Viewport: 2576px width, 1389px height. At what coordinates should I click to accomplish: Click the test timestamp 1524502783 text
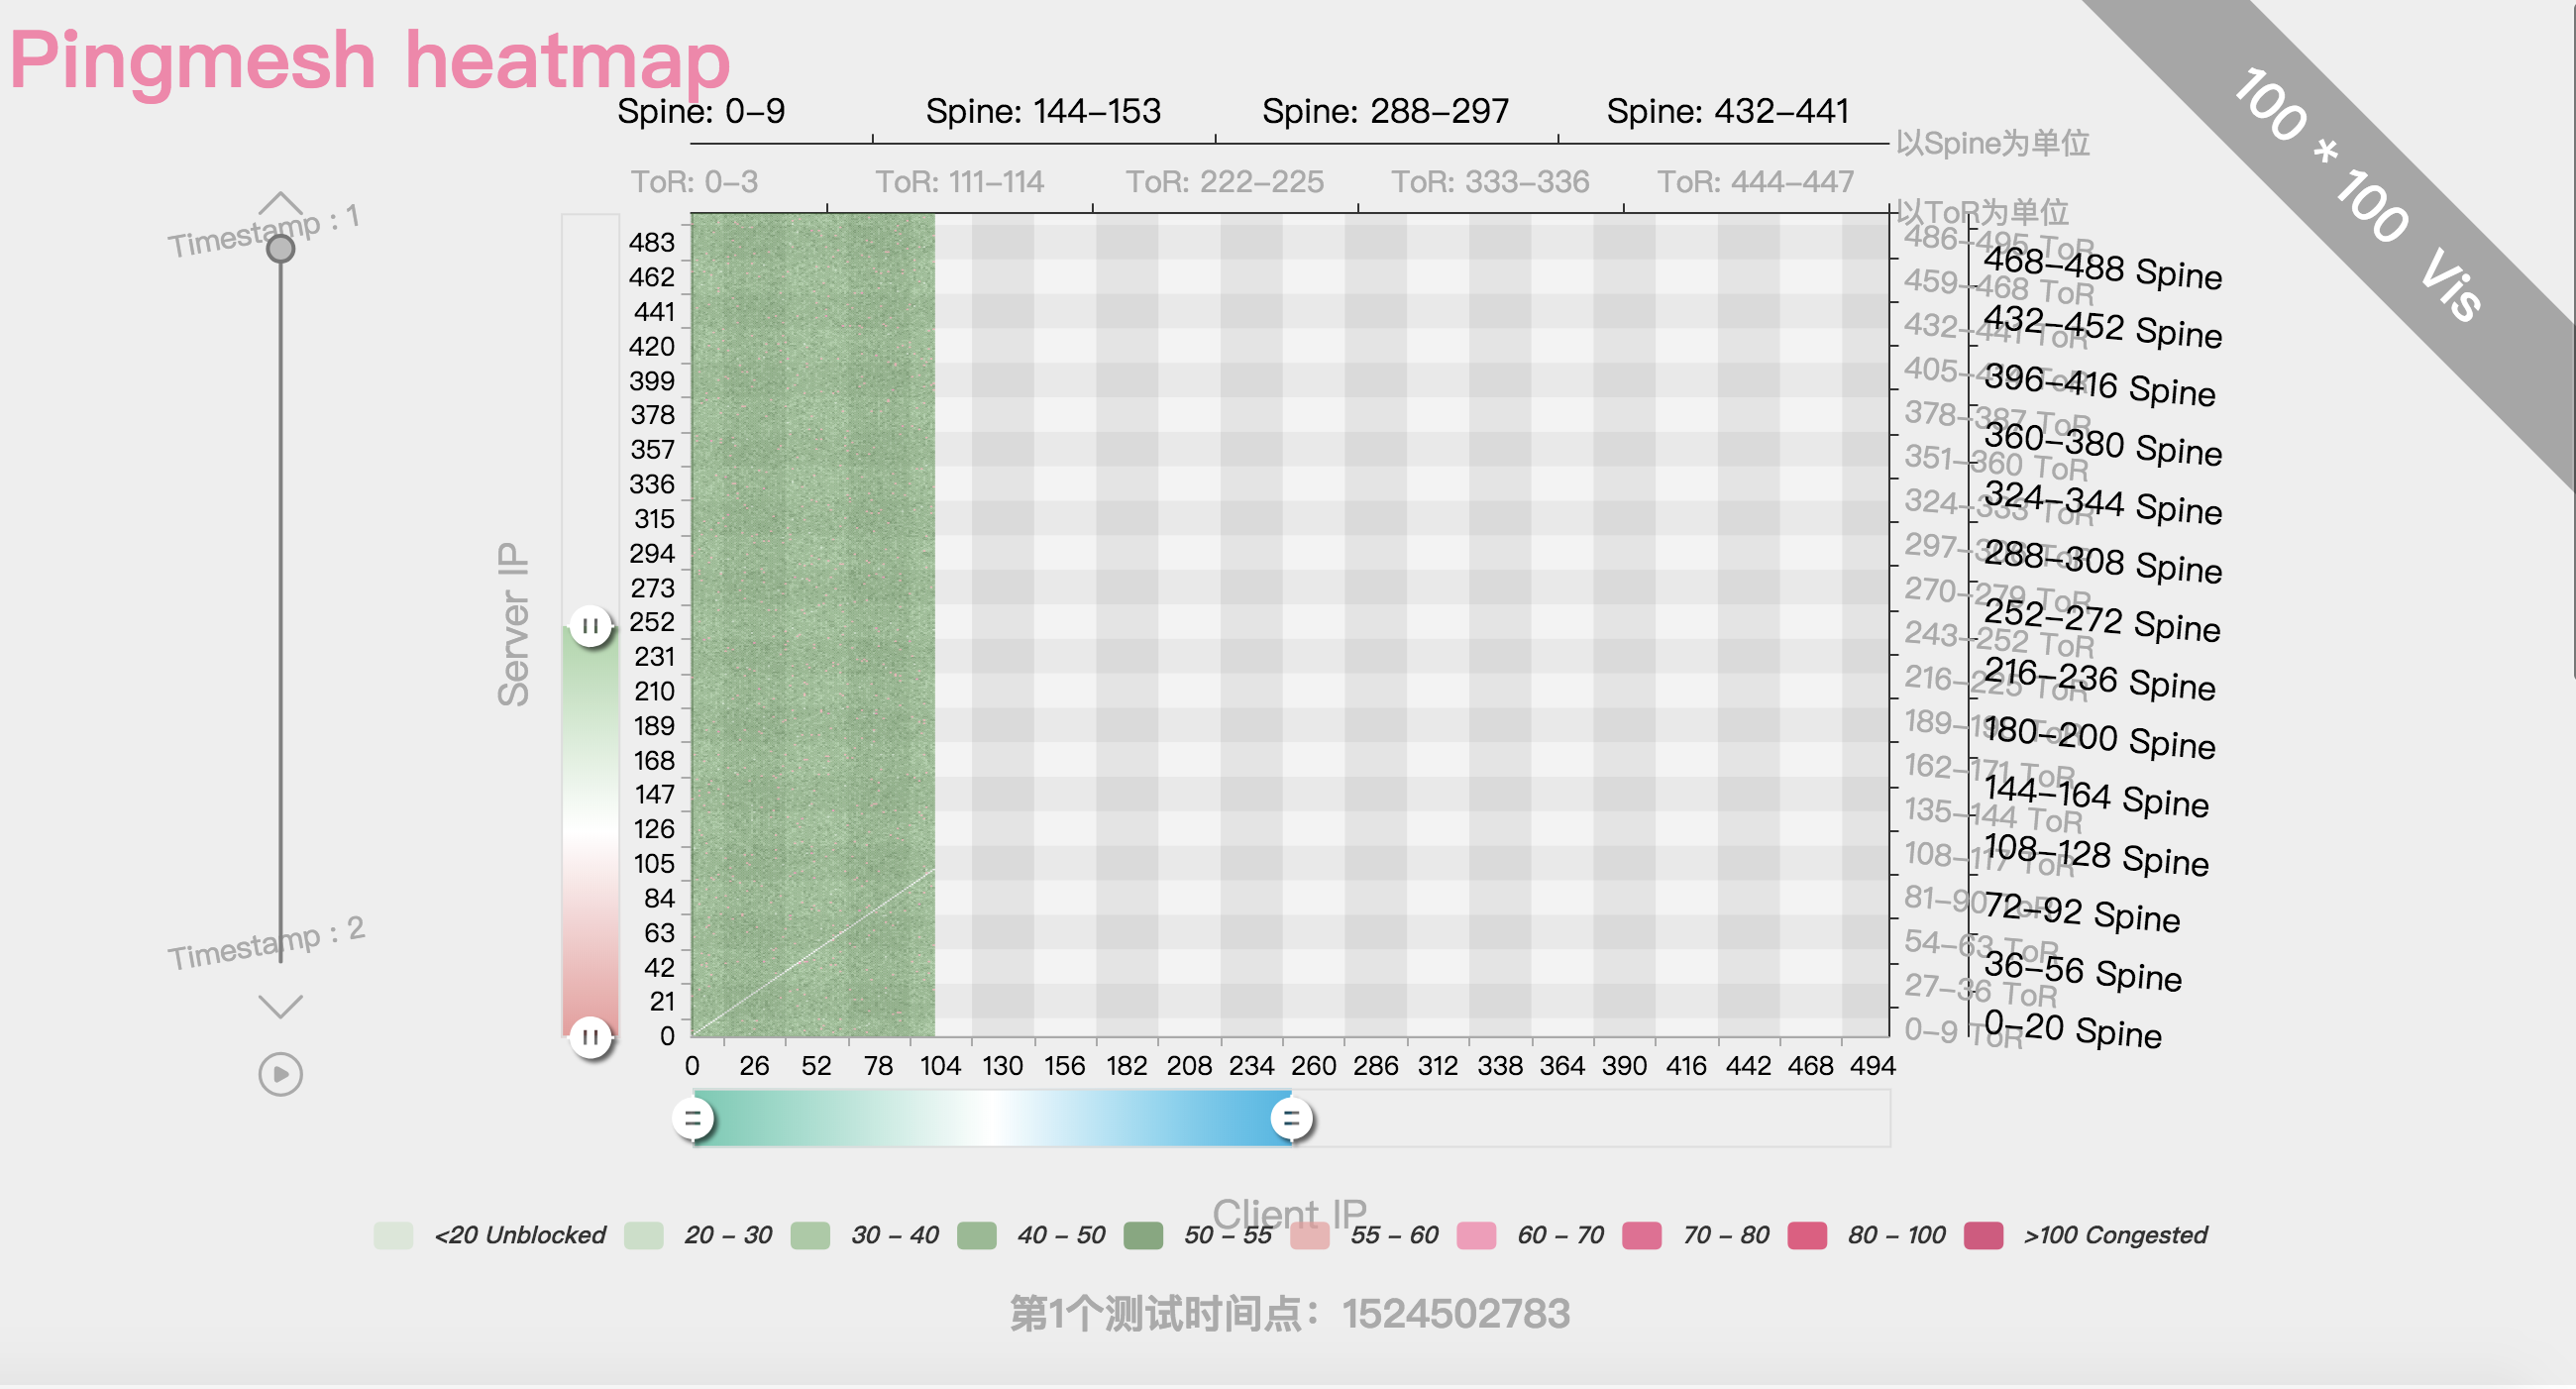[x=1290, y=1314]
